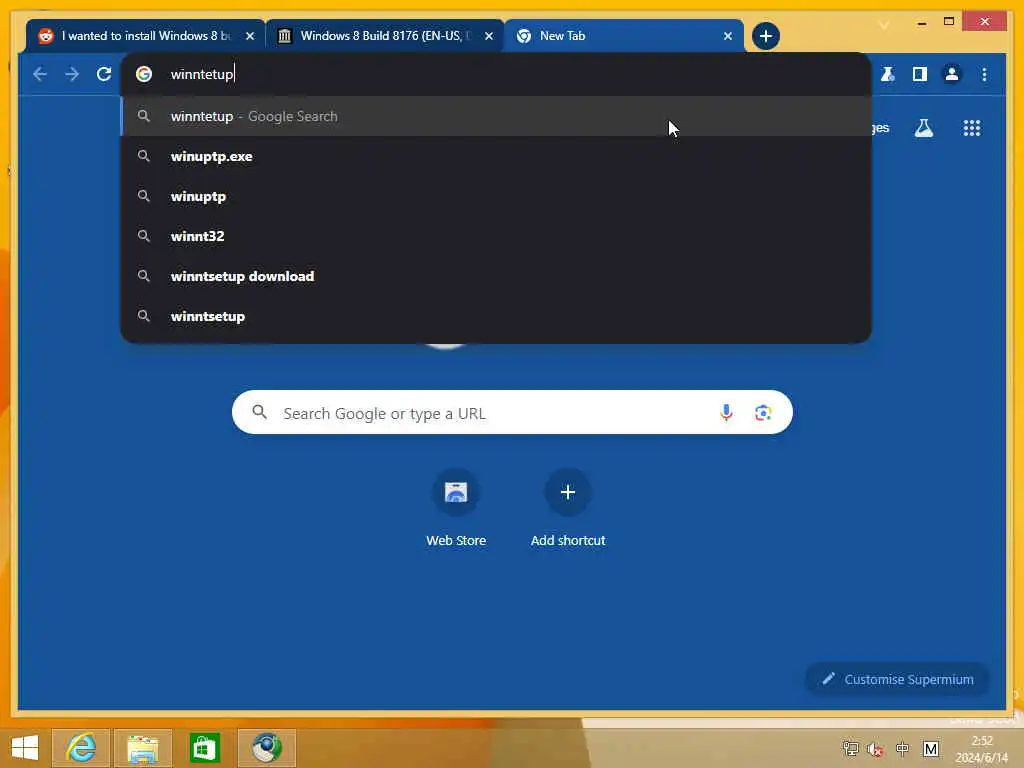Select 'winntetup - Google Search' suggestion

(496, 116)
